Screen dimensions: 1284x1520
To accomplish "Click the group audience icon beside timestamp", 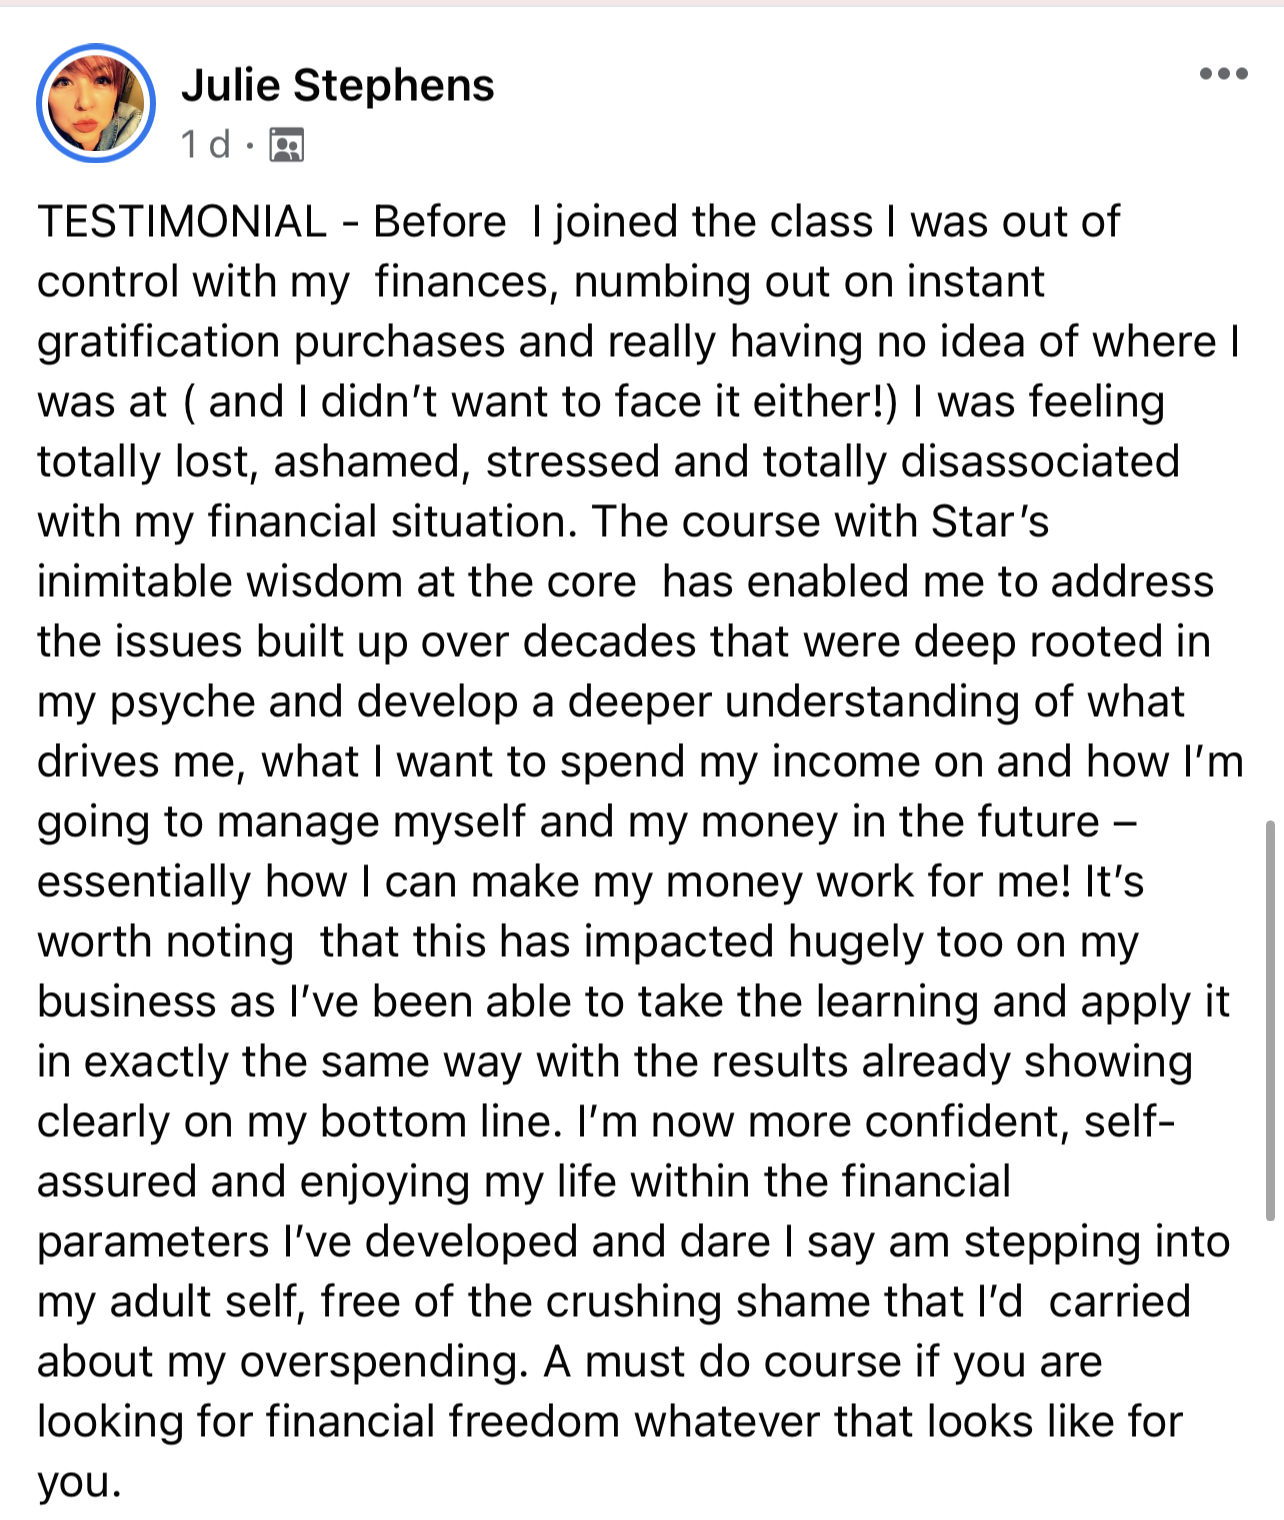I will (287, 146).
